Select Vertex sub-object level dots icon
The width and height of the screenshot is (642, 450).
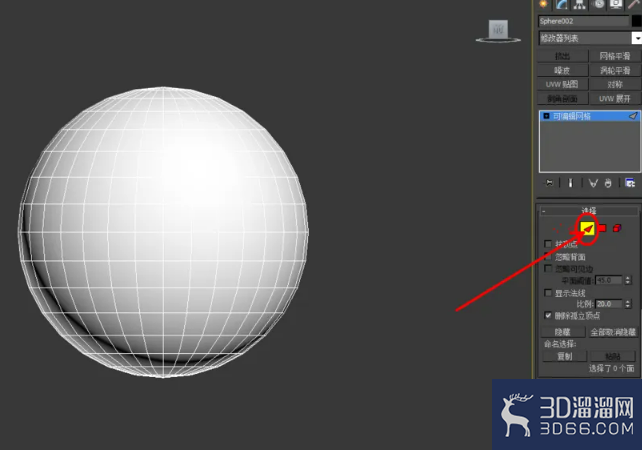tap(558, 228)
